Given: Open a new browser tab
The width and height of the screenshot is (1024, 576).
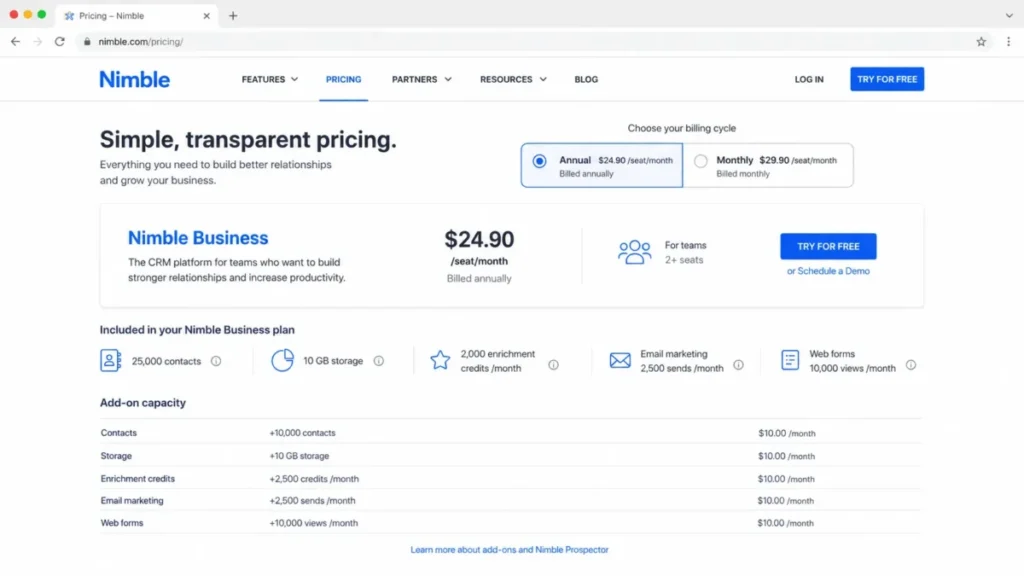Looking at the screenshot, I should 233,16.
